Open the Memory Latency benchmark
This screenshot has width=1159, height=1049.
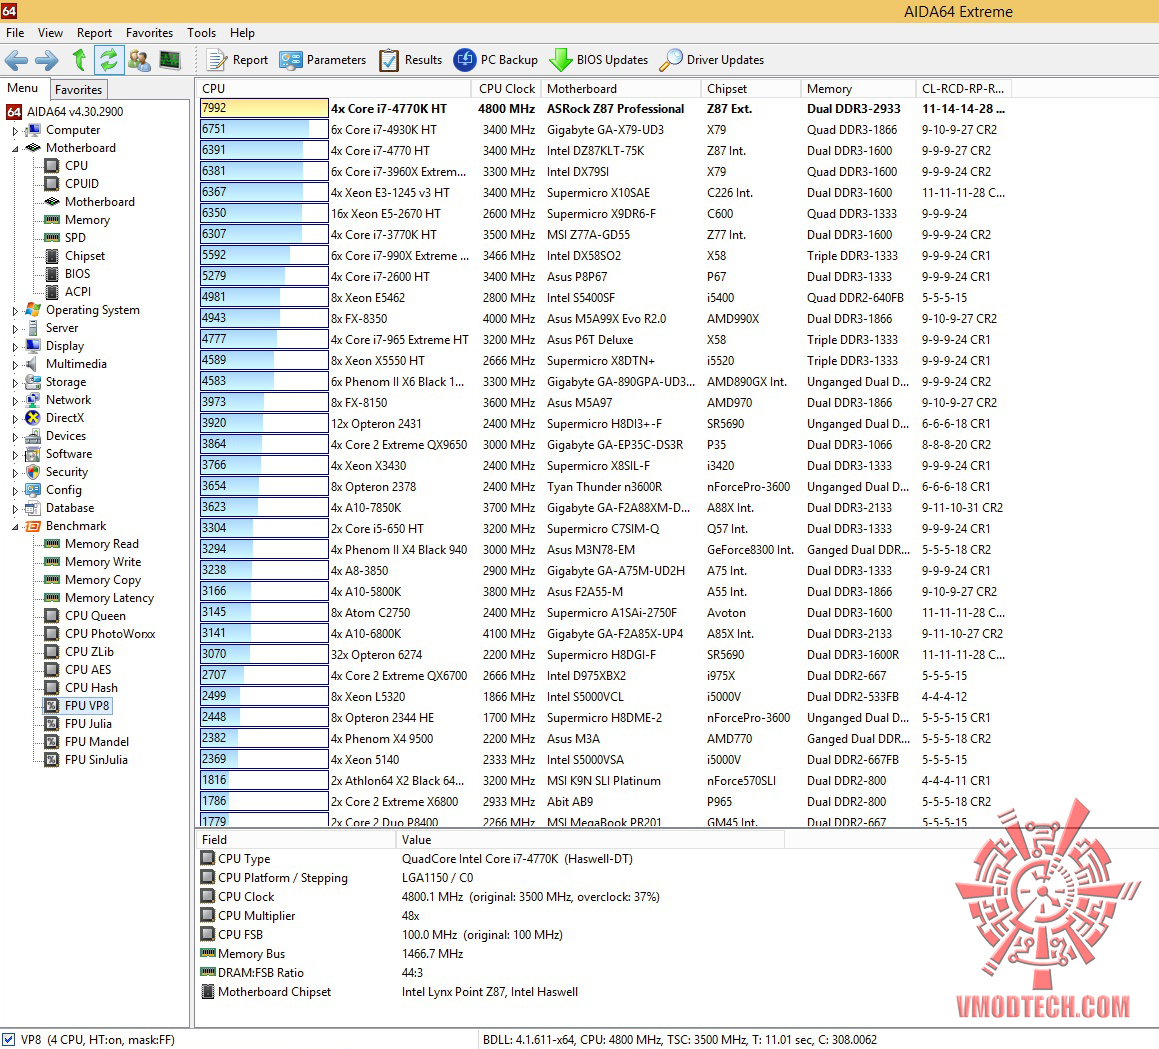[x=109, y=597]
